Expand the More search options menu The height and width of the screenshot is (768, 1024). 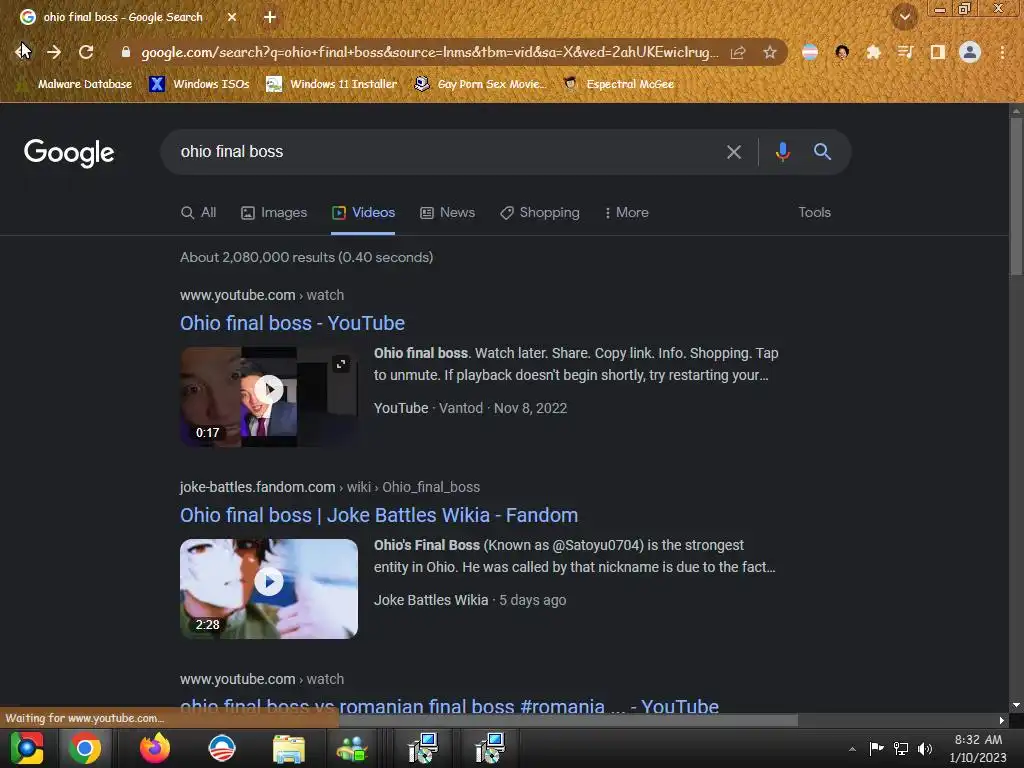[x=626, y=213]
